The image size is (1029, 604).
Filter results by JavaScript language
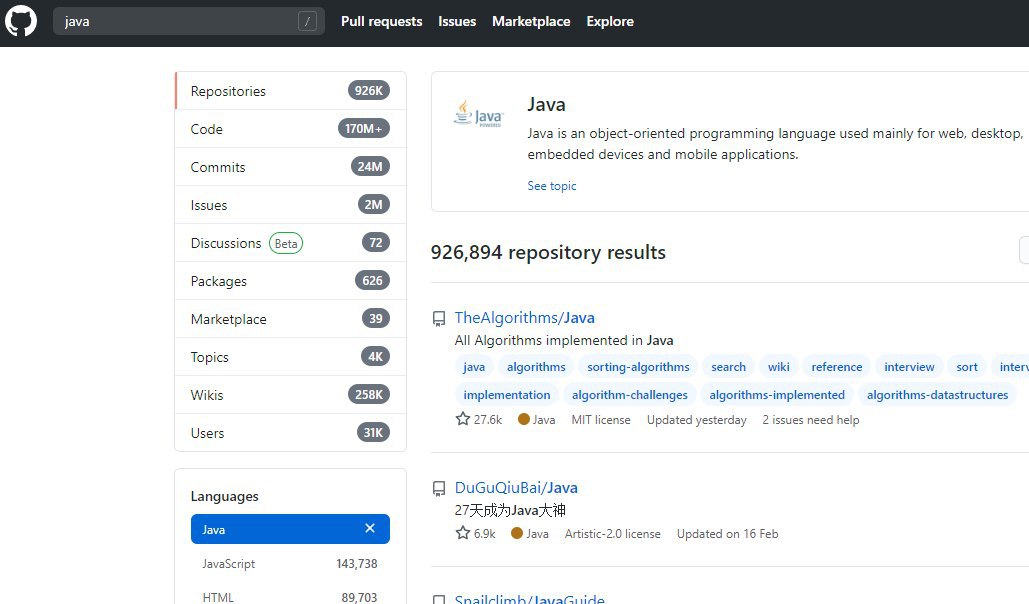(x=290, y=563)
